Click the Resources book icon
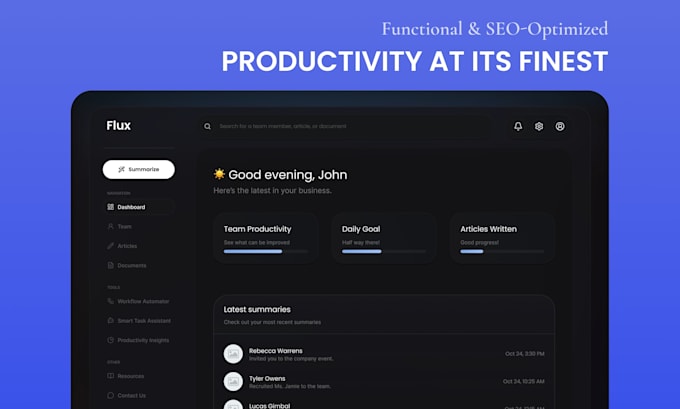Viewport: 680px width, 409px height. tap(111, 376)
